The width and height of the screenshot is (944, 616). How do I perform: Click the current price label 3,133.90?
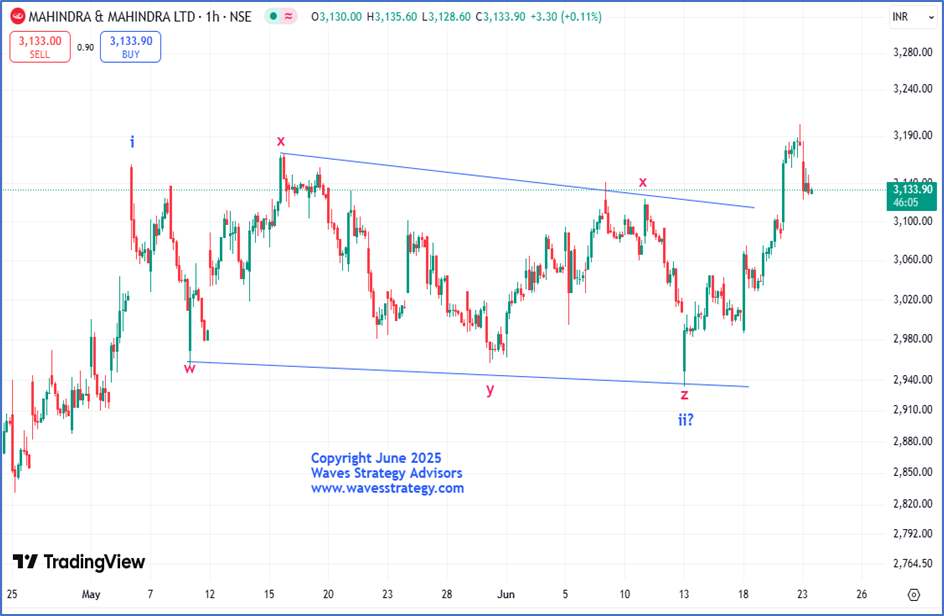pos(911,196)
